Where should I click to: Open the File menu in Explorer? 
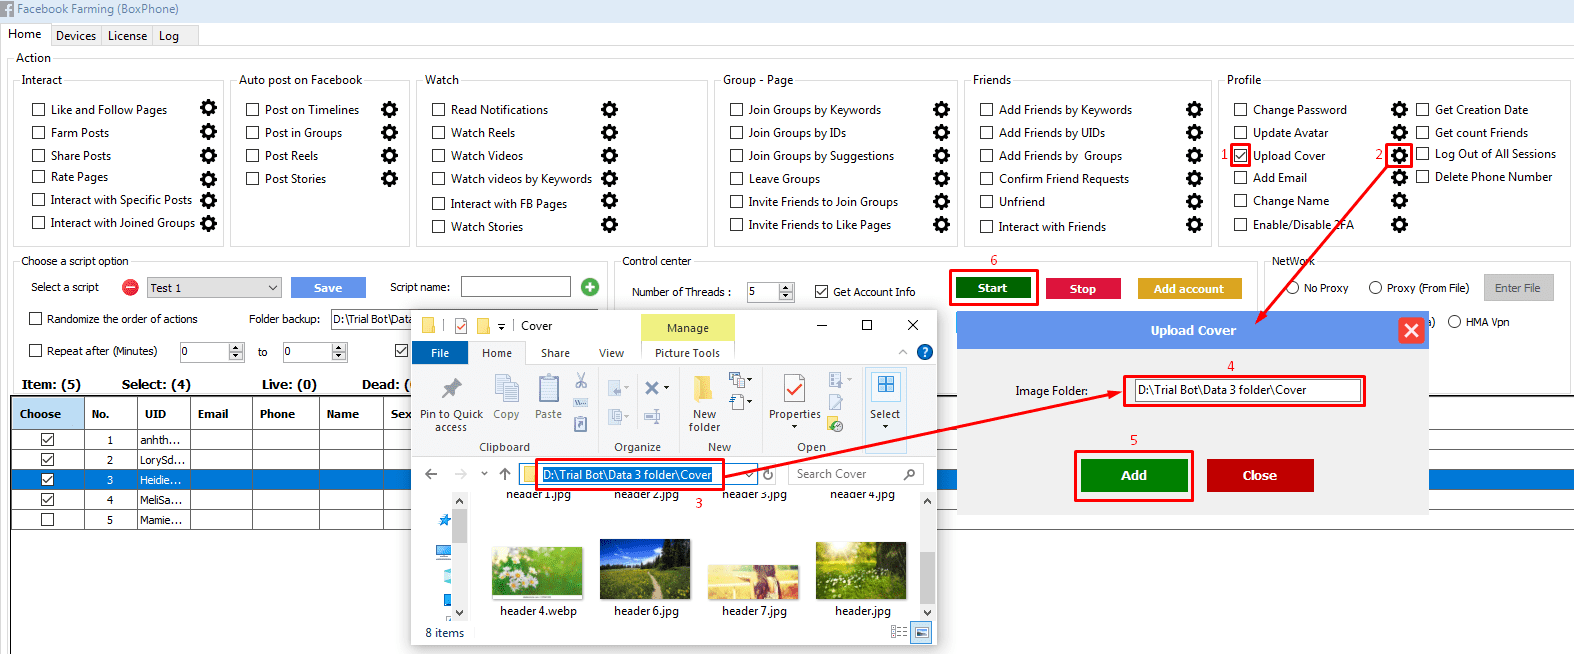tap(440, 353)
